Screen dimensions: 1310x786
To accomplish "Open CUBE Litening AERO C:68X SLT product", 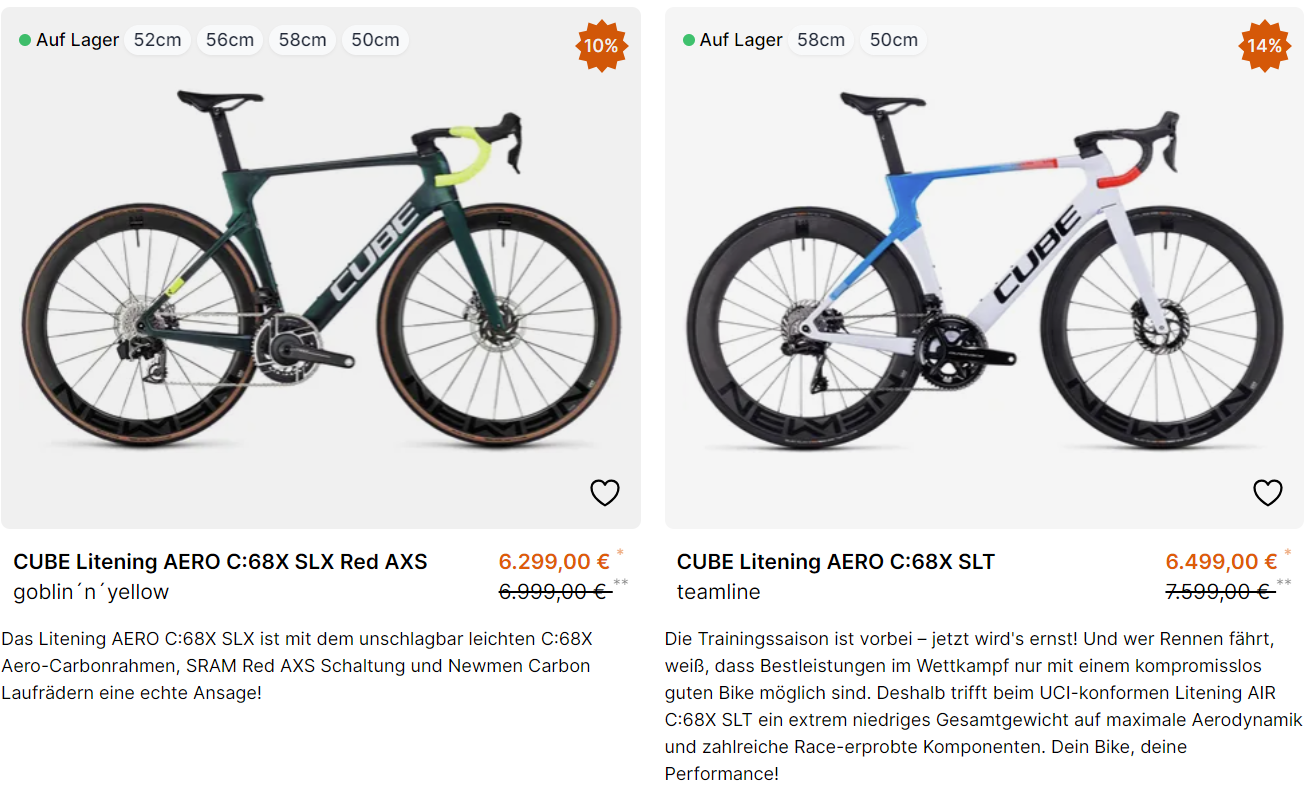I will [835, 562].
